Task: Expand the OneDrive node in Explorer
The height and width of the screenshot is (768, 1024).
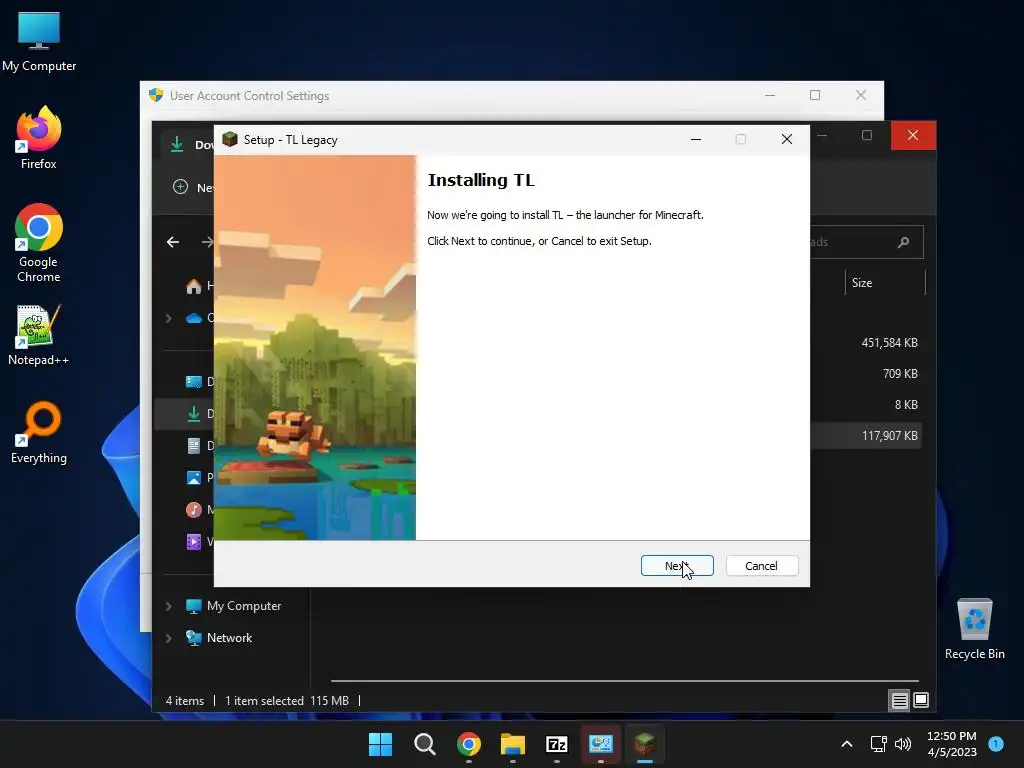Action: [x=168, y=318]
